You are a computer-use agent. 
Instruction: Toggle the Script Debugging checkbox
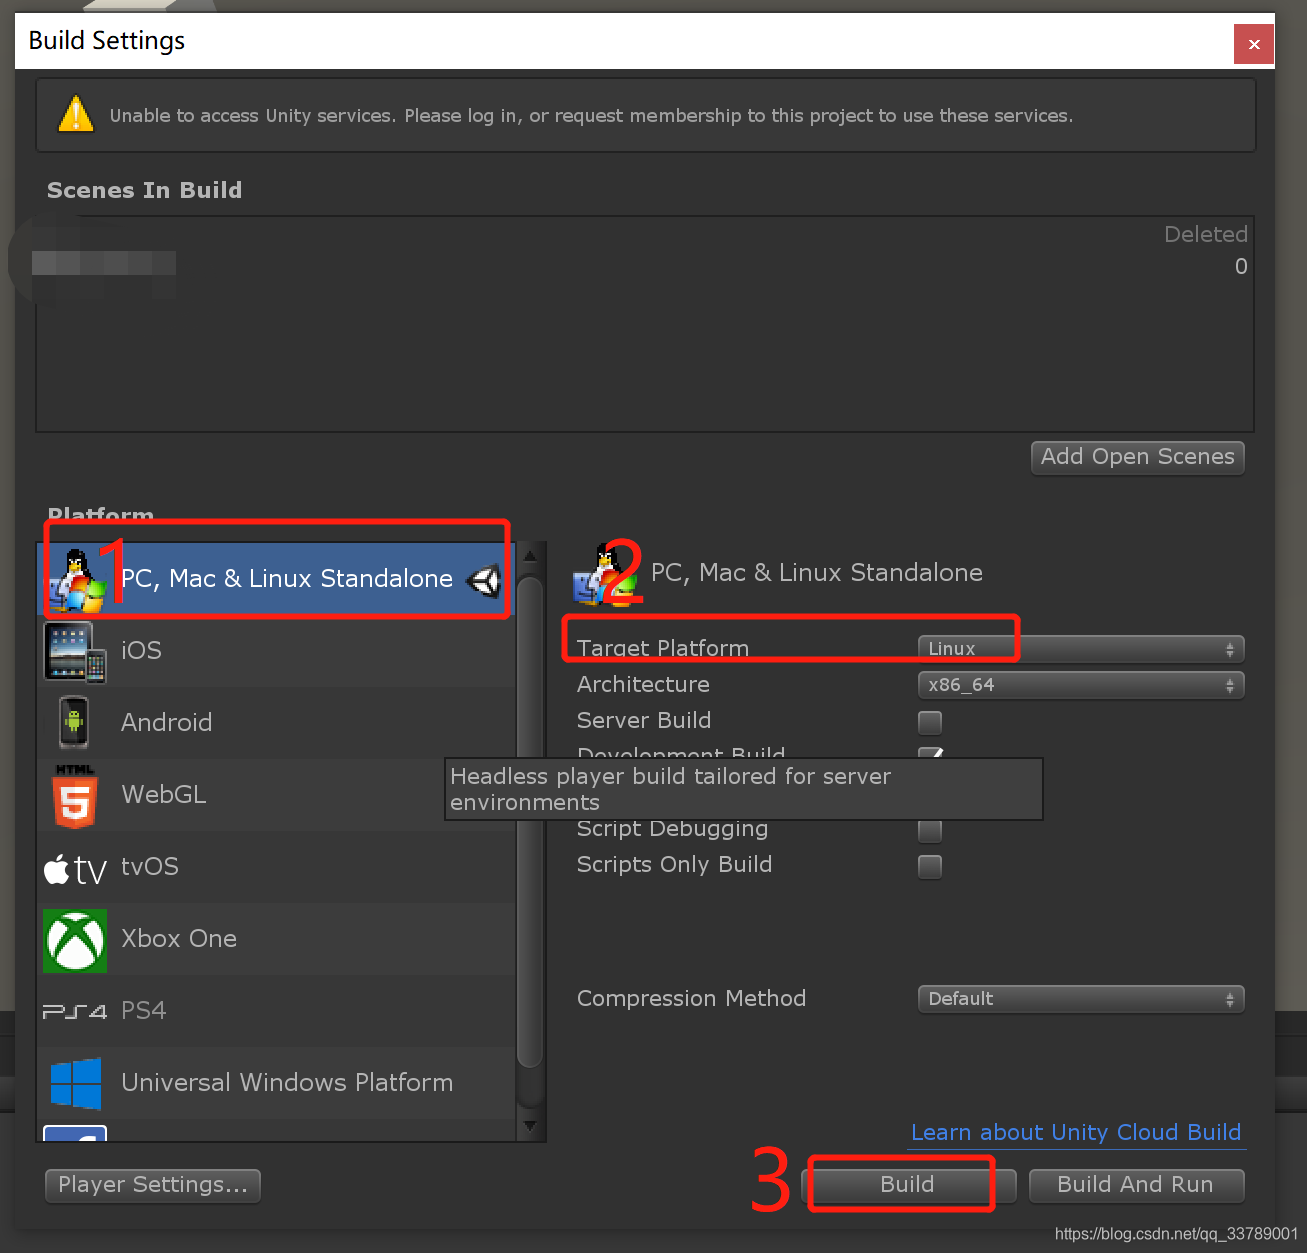[x=930, y=830]
